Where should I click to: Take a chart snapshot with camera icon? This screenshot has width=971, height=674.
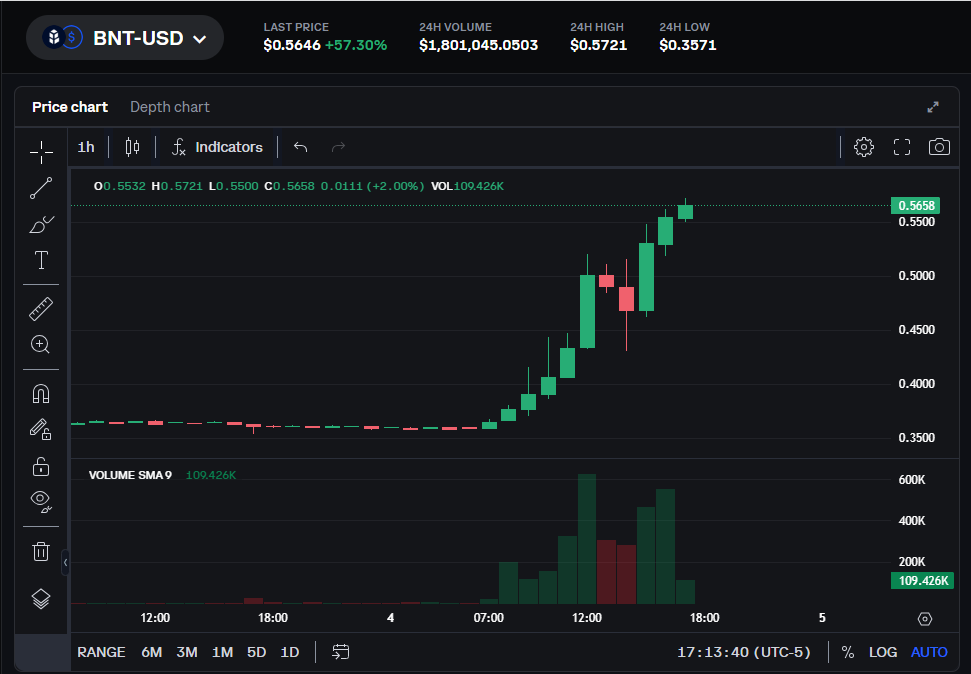[939, 147]
